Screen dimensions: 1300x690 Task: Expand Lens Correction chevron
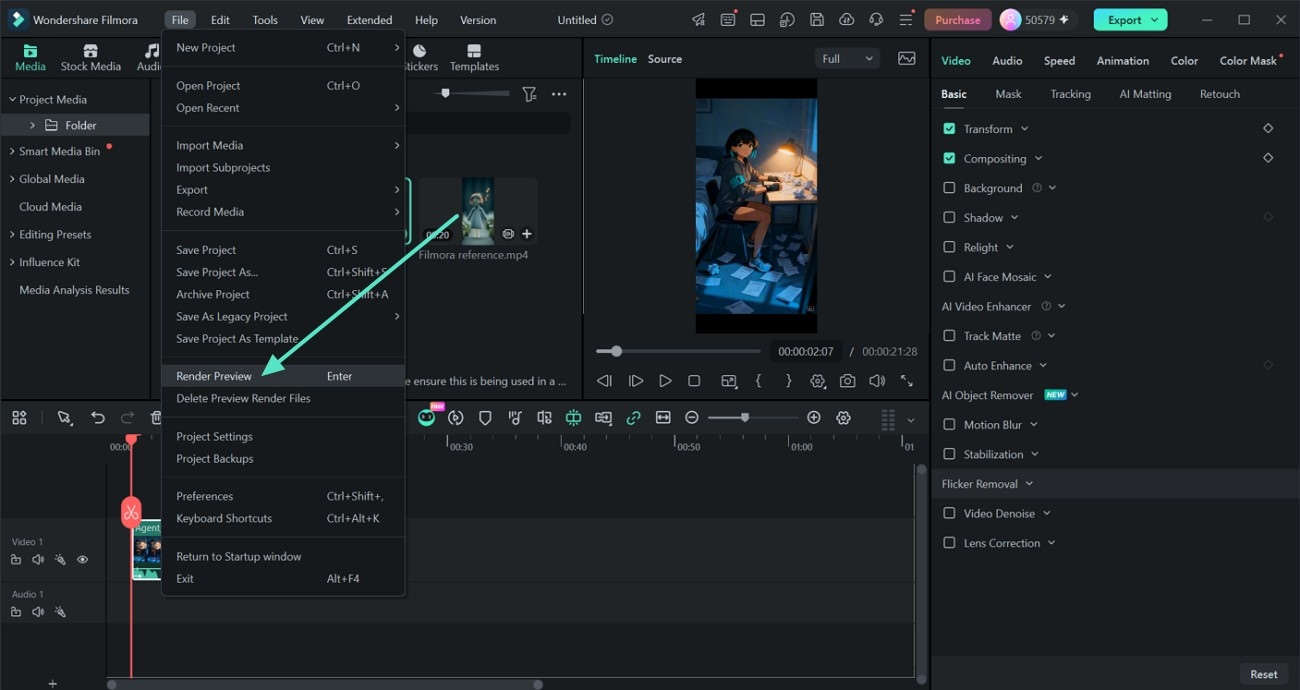1051,543
